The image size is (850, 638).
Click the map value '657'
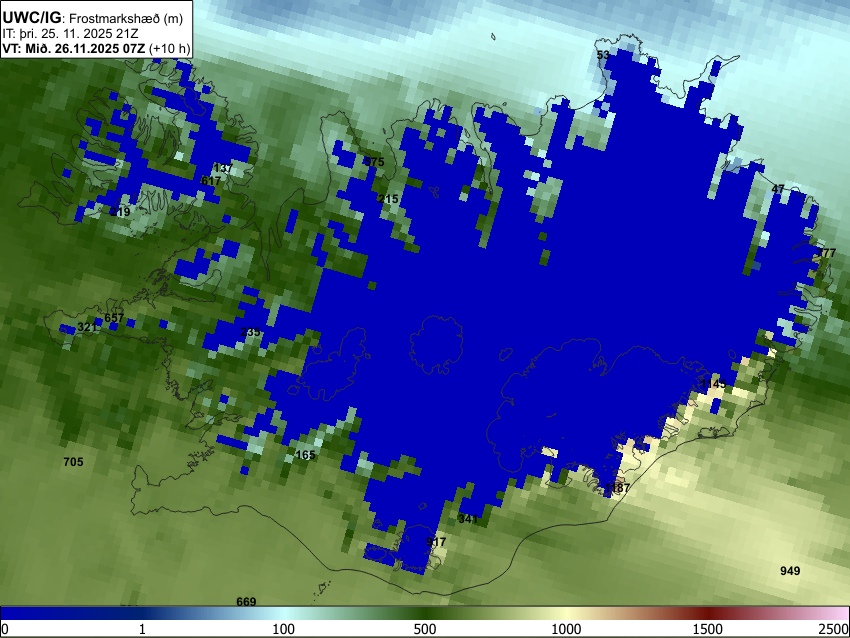(114, 318)
